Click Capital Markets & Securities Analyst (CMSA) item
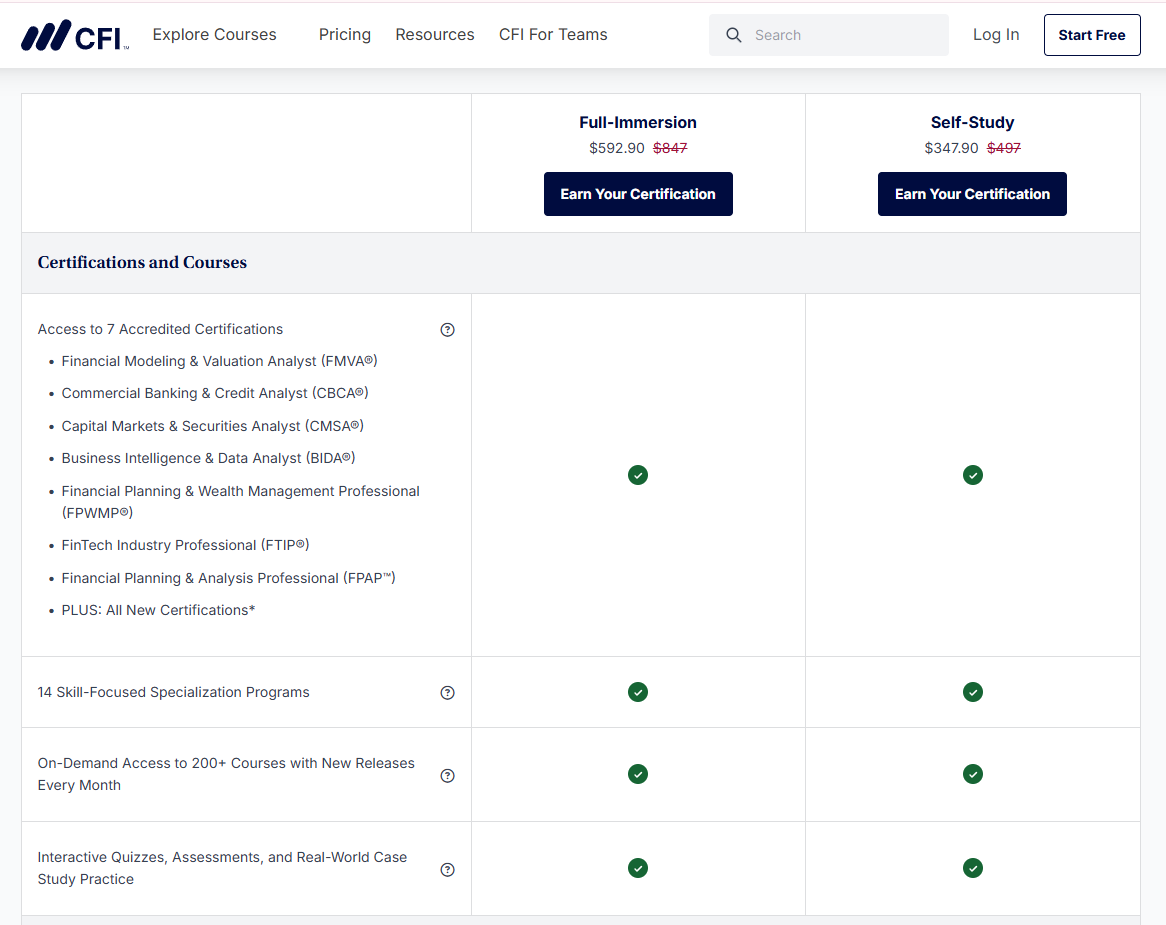The image size is (1166, 925). pyautogui.click(x=213, y=426)
